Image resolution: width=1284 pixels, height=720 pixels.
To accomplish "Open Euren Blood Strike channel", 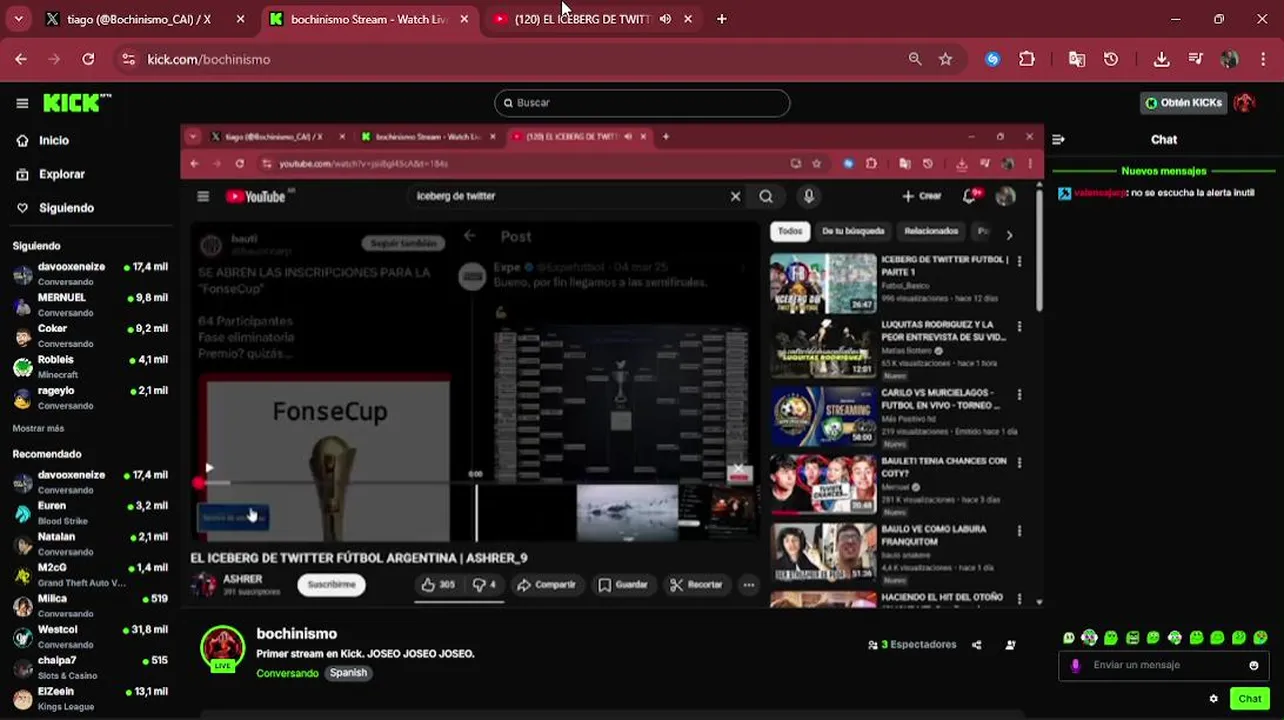I will coord(90,513).
